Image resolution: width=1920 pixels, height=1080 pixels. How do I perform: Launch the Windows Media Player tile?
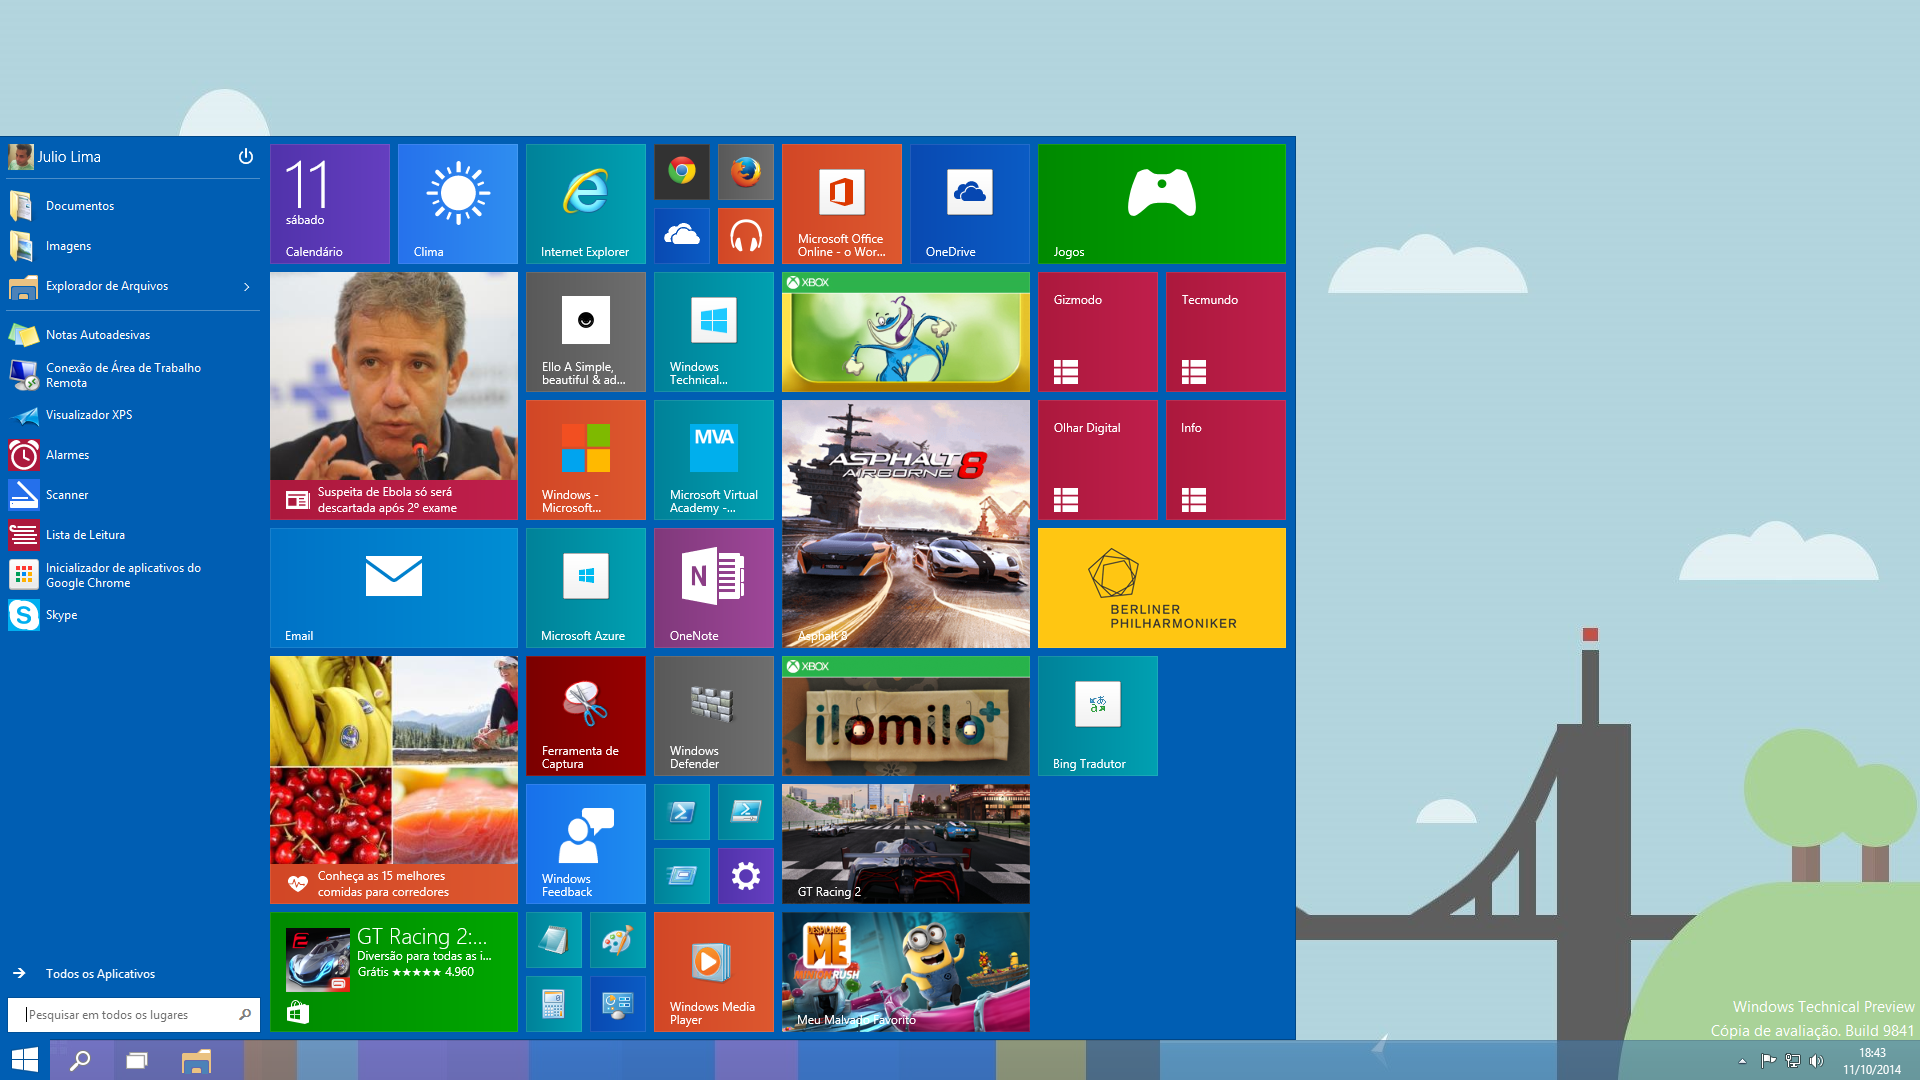pos(714,972)
